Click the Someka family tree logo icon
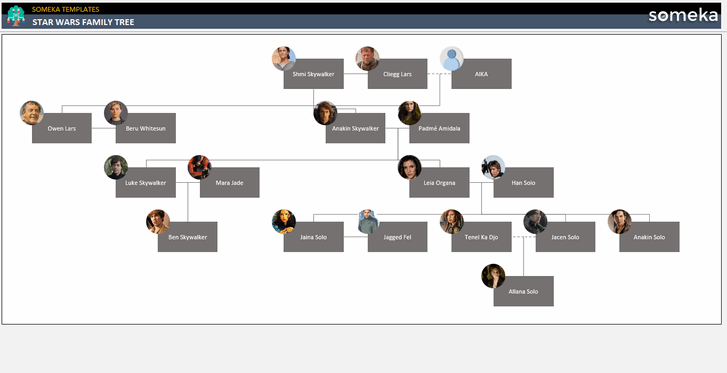The height and width of the screenshot is (373, 727). (16, 15)
